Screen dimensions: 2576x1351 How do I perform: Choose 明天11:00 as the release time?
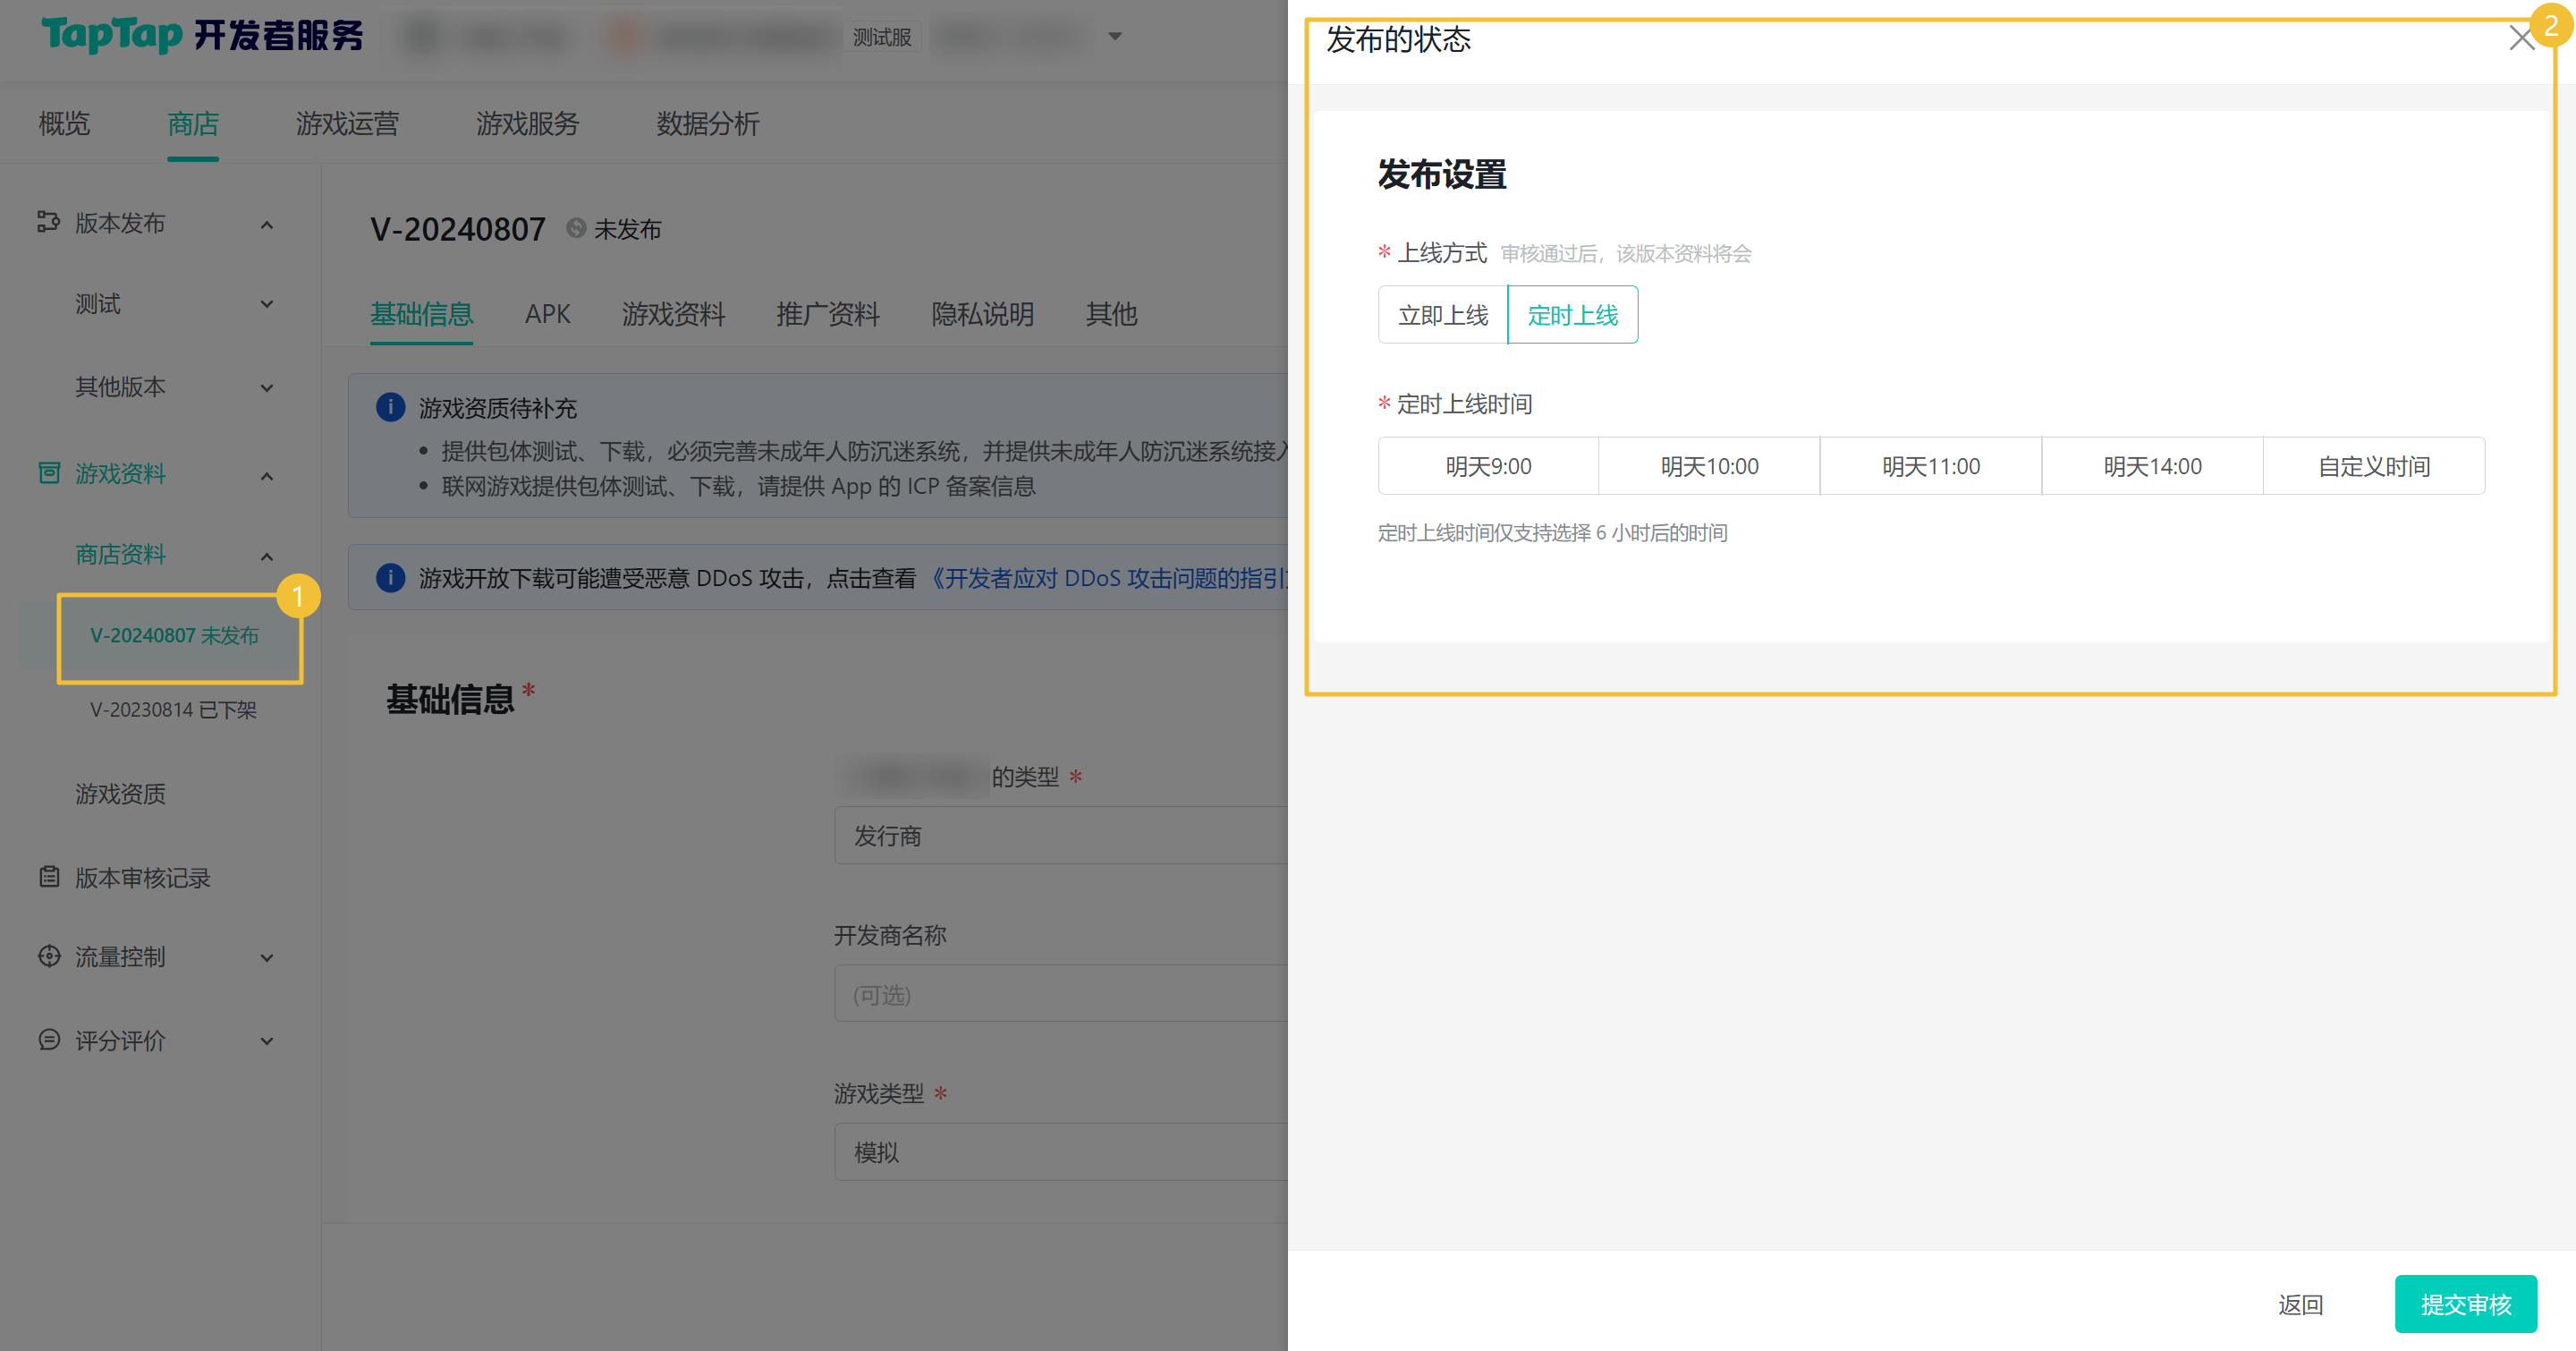(x=1931, y=466)
